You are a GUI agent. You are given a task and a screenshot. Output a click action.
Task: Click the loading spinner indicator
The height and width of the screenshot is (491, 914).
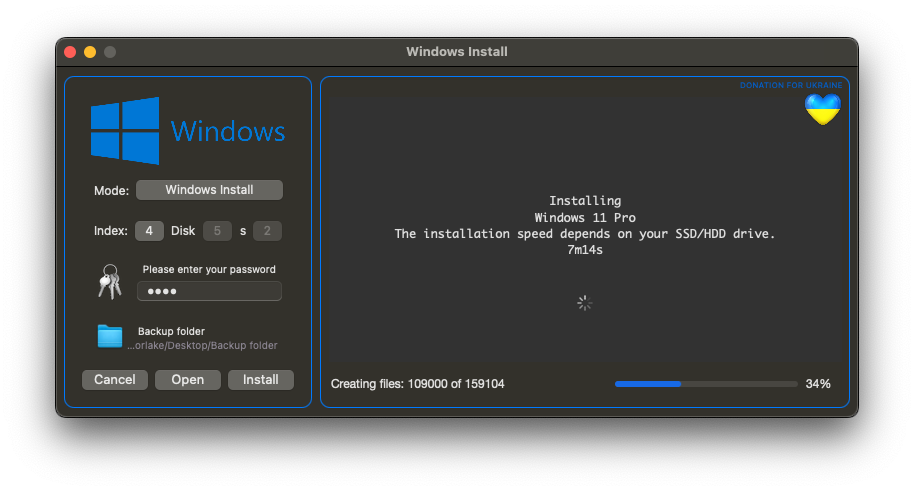click(x=585, y=303)
